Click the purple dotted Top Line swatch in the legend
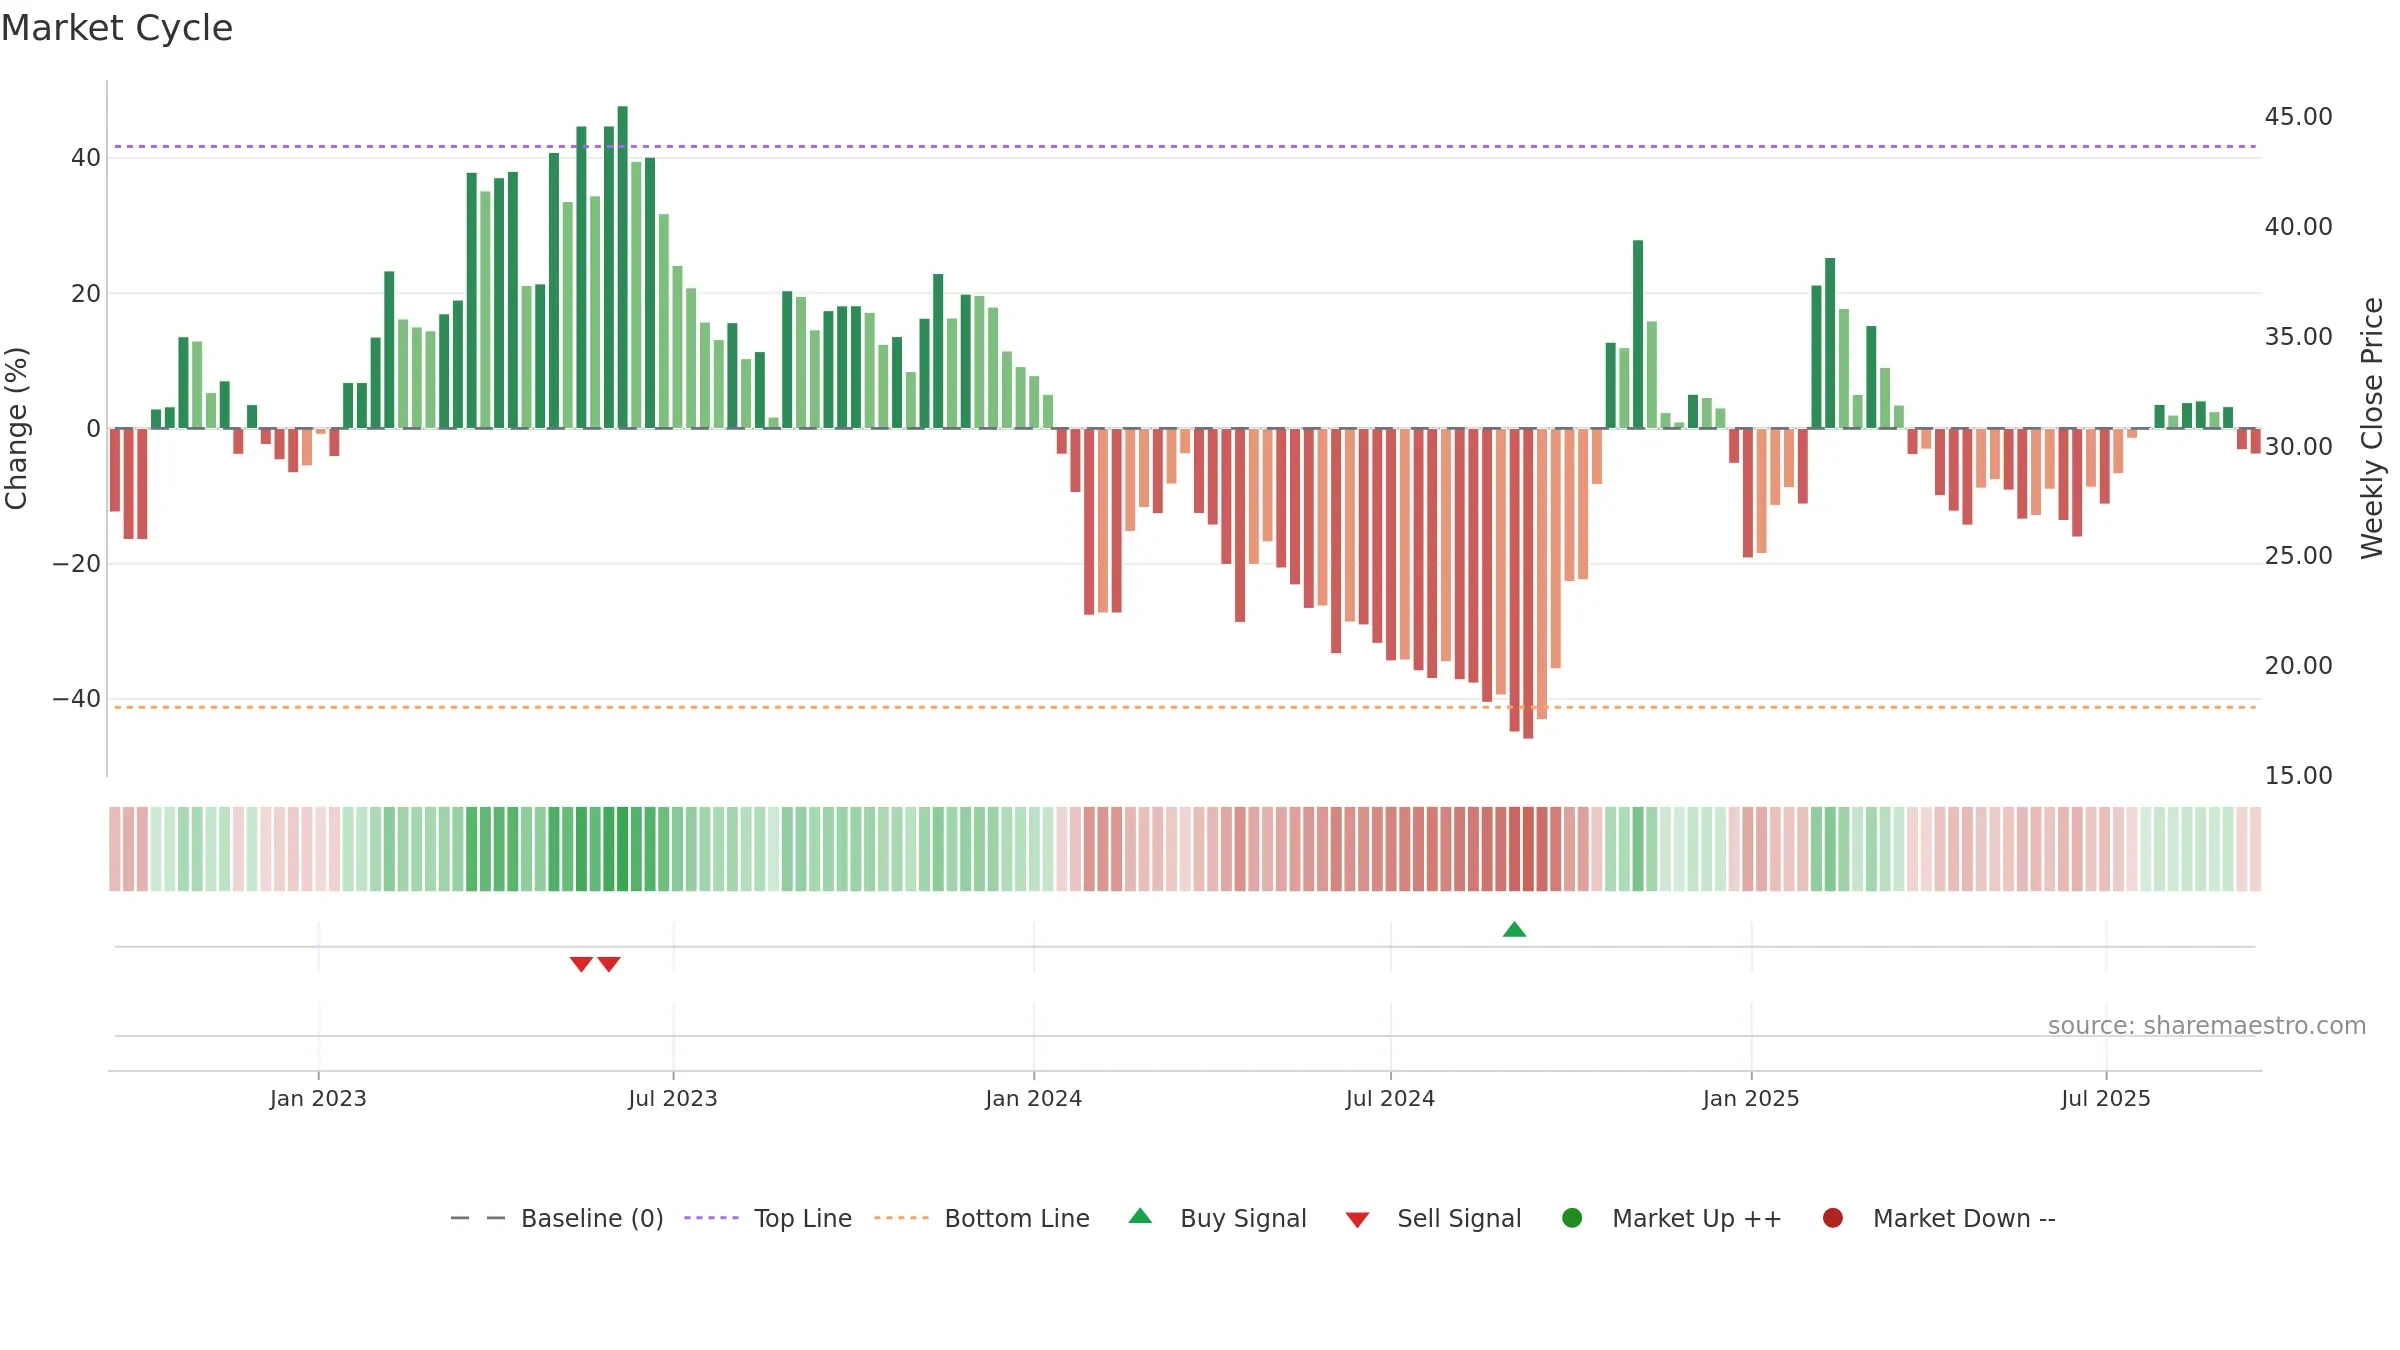The height and width of the screenshot is (1350, 2400). 711,1218
